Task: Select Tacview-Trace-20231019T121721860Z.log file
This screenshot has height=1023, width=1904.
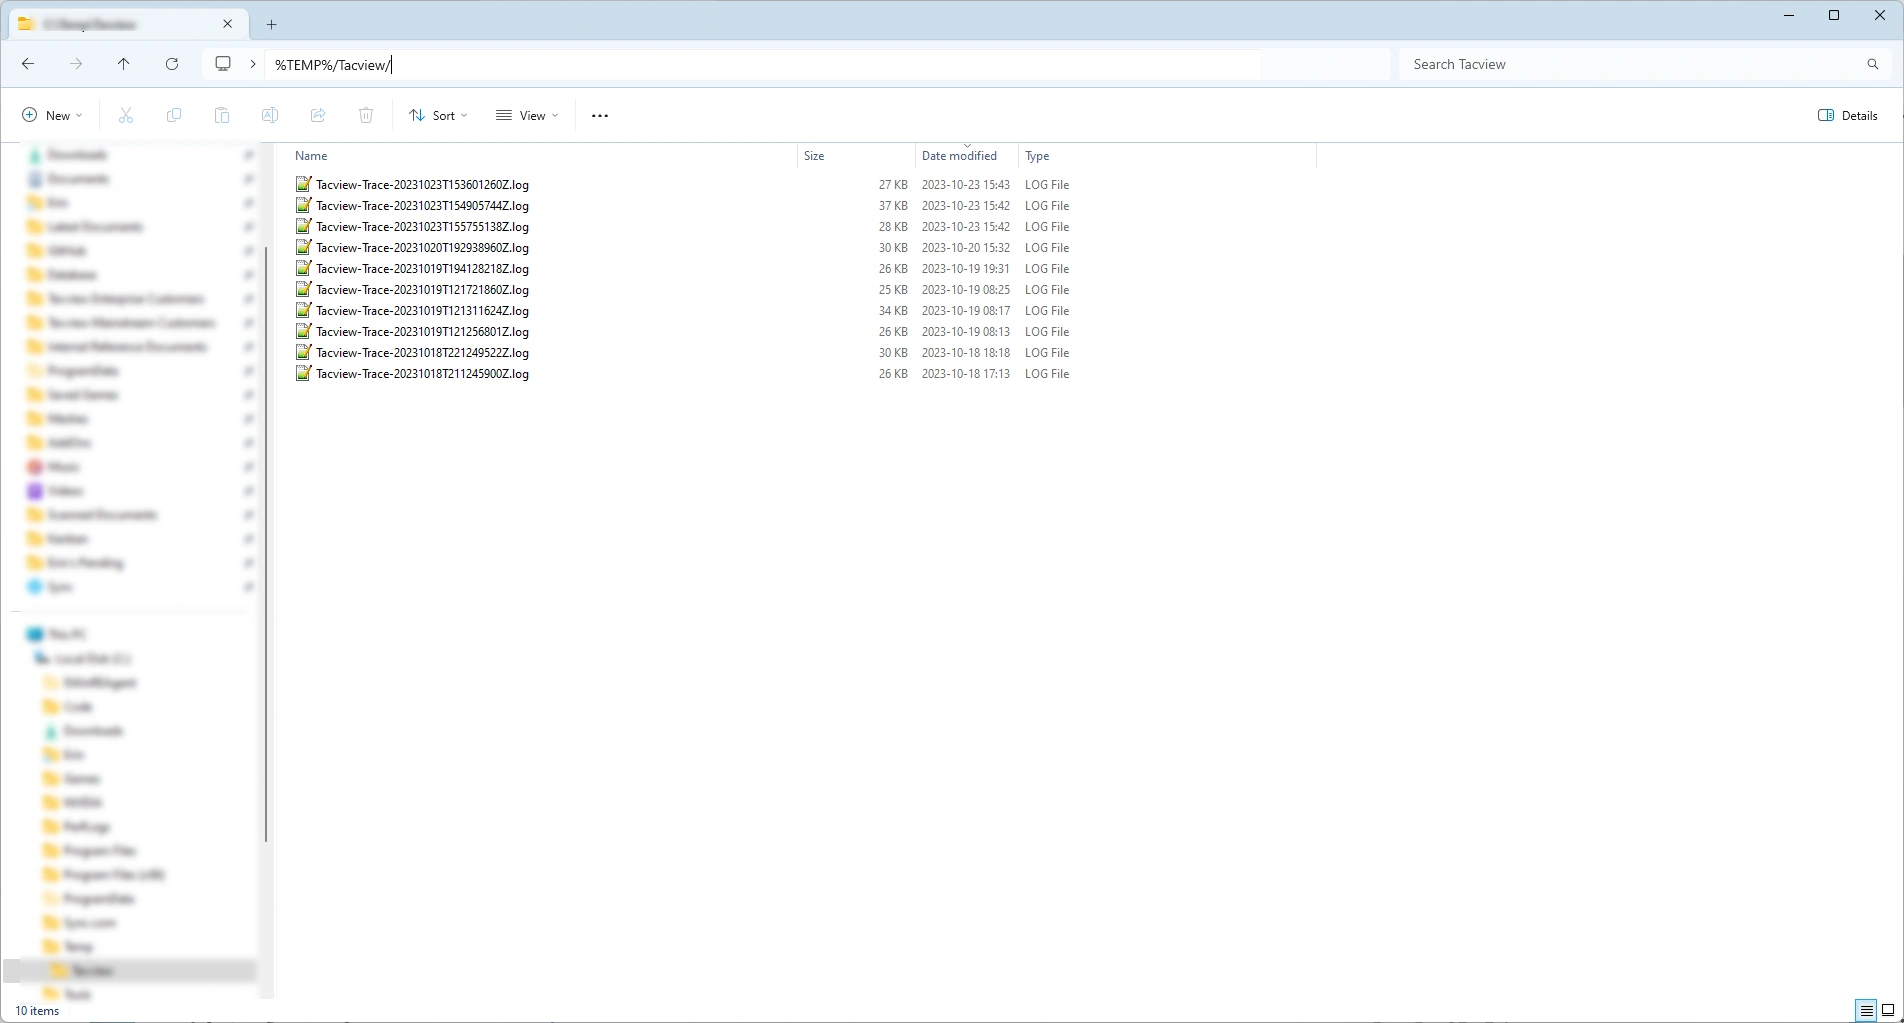Action: (x=422, y=290)
